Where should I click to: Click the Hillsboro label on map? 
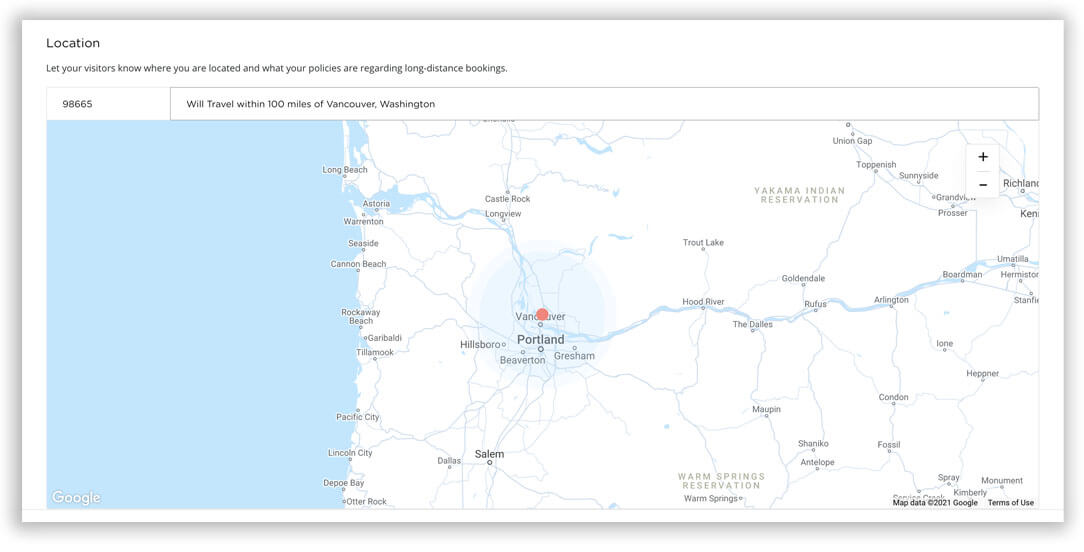(x=480, y=344)
